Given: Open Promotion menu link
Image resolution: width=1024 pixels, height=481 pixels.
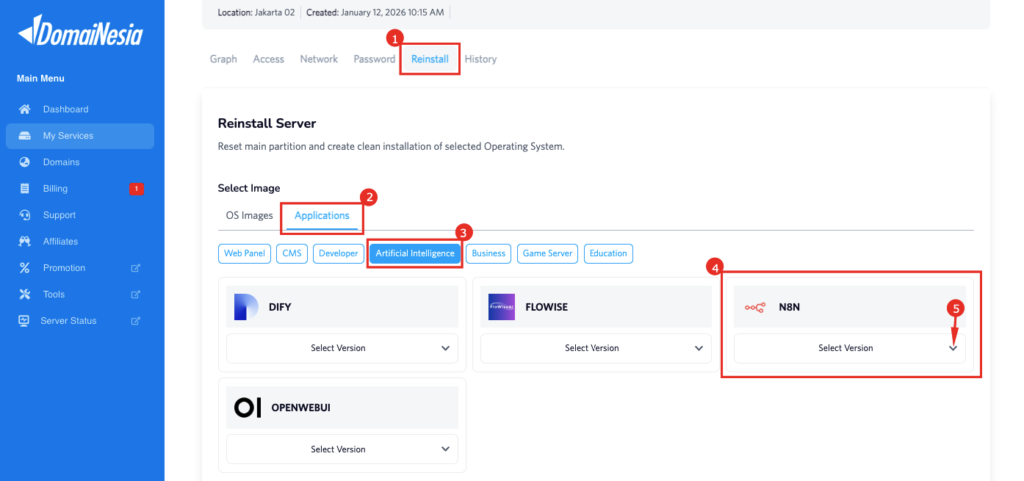Looking at the screenshot, I should (80, 268).
